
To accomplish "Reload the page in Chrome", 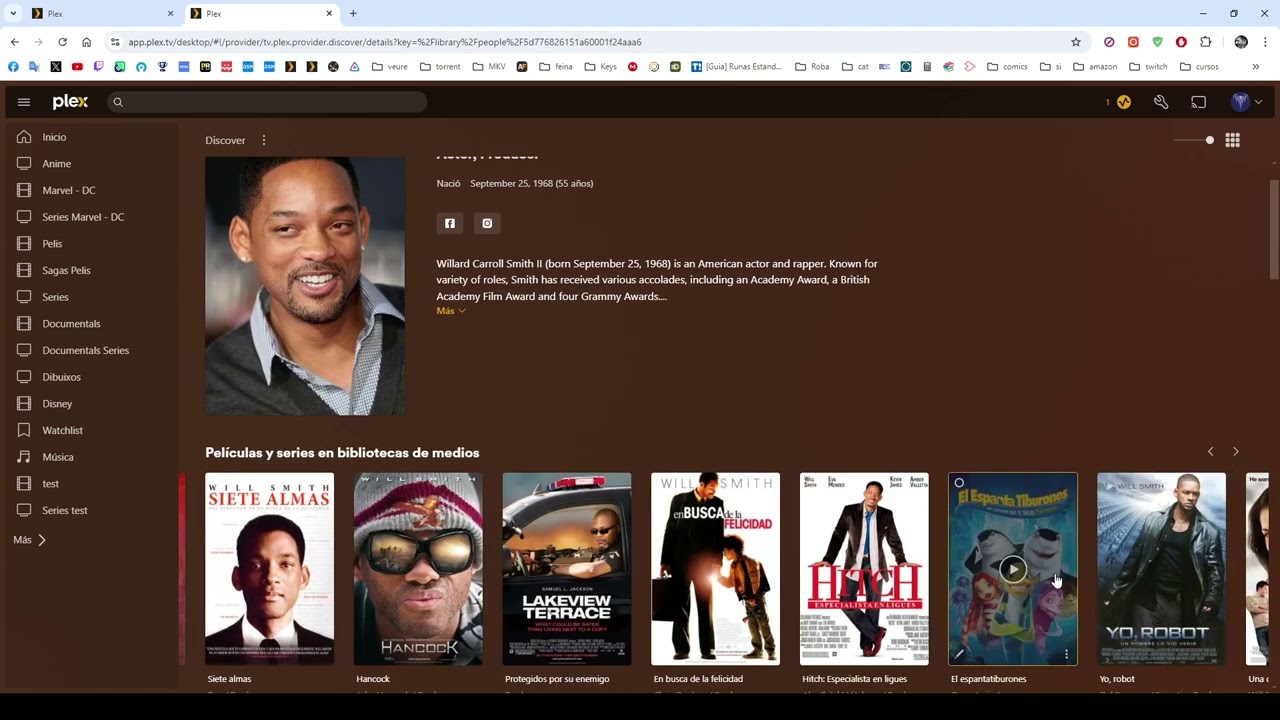I will coord(62,42).
